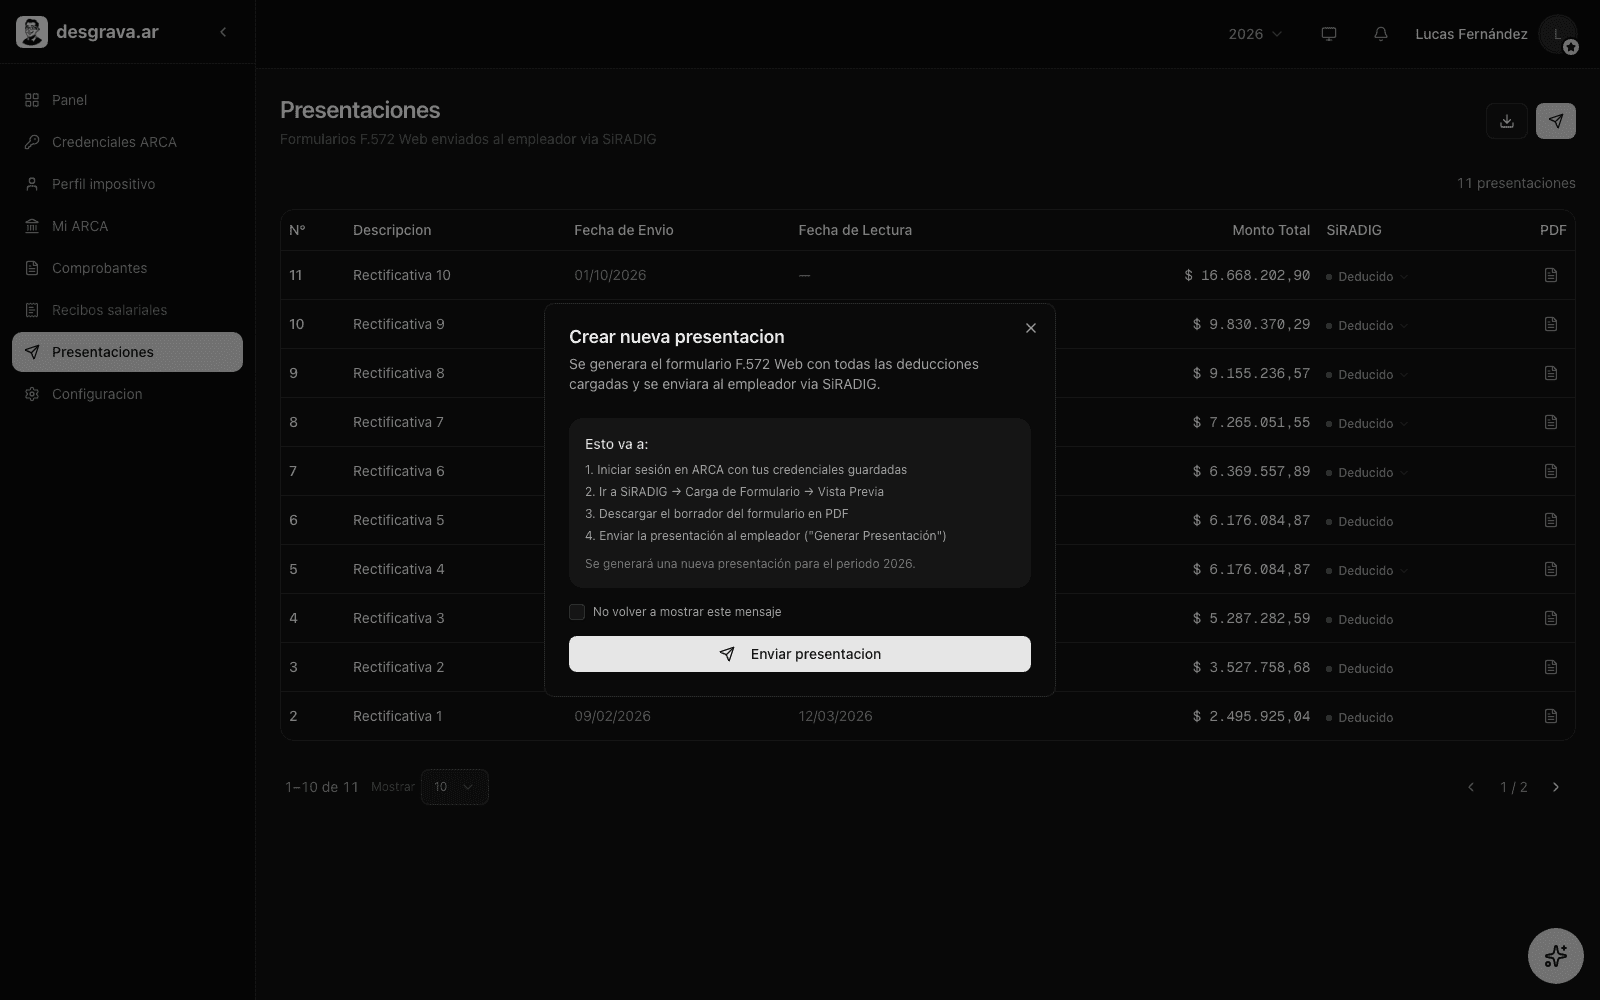Open notifications bell
Screen dimensions: 1600x1000
[1381, 34]
